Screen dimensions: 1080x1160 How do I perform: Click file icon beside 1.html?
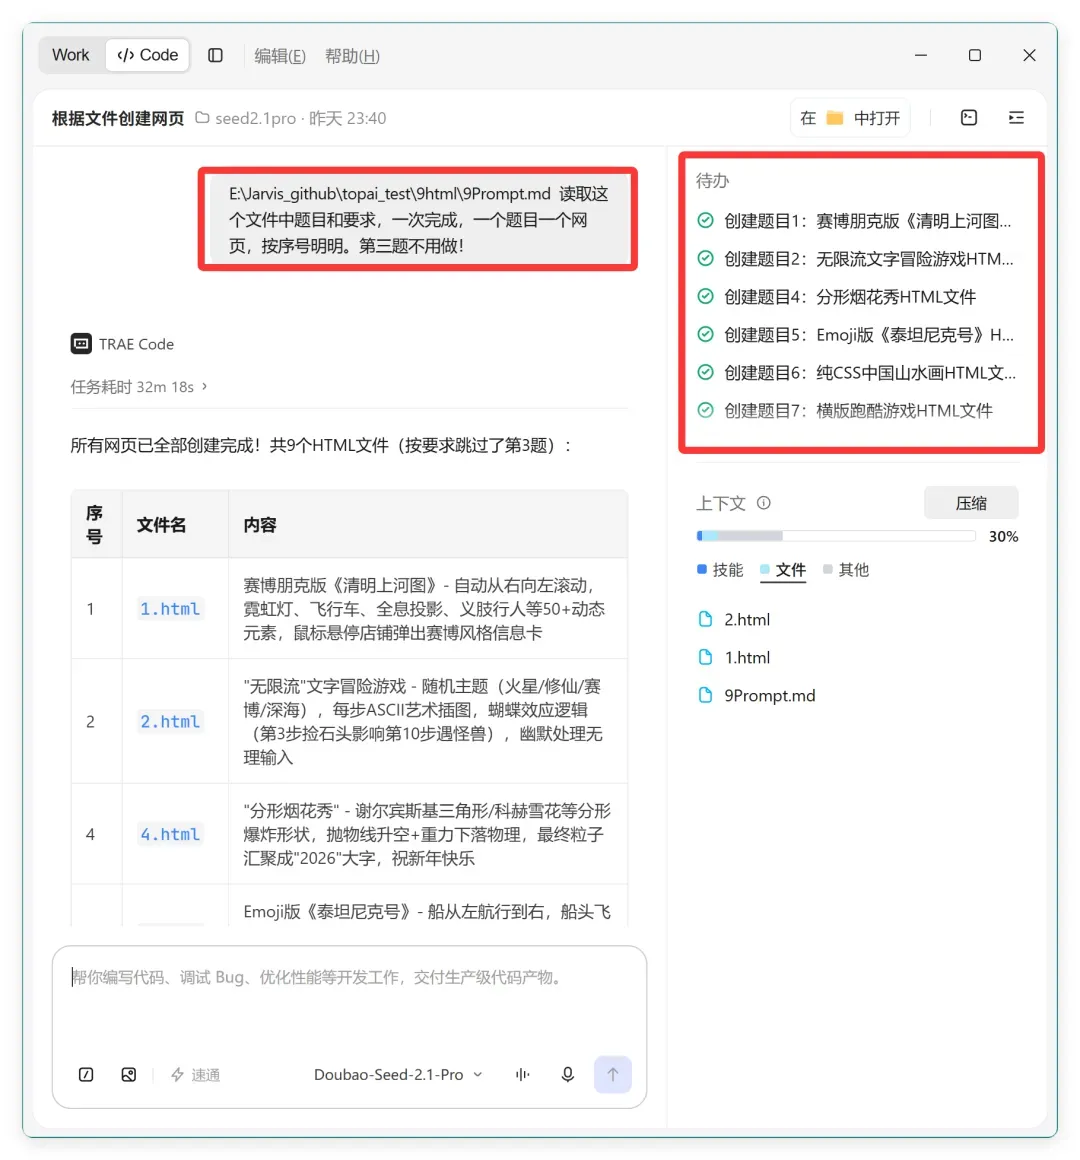coord(705,657)
